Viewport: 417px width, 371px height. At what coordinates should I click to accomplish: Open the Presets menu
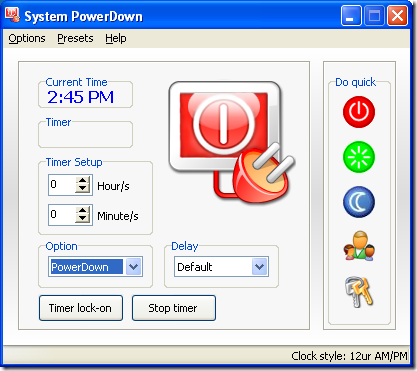click(x=75, y=38)
